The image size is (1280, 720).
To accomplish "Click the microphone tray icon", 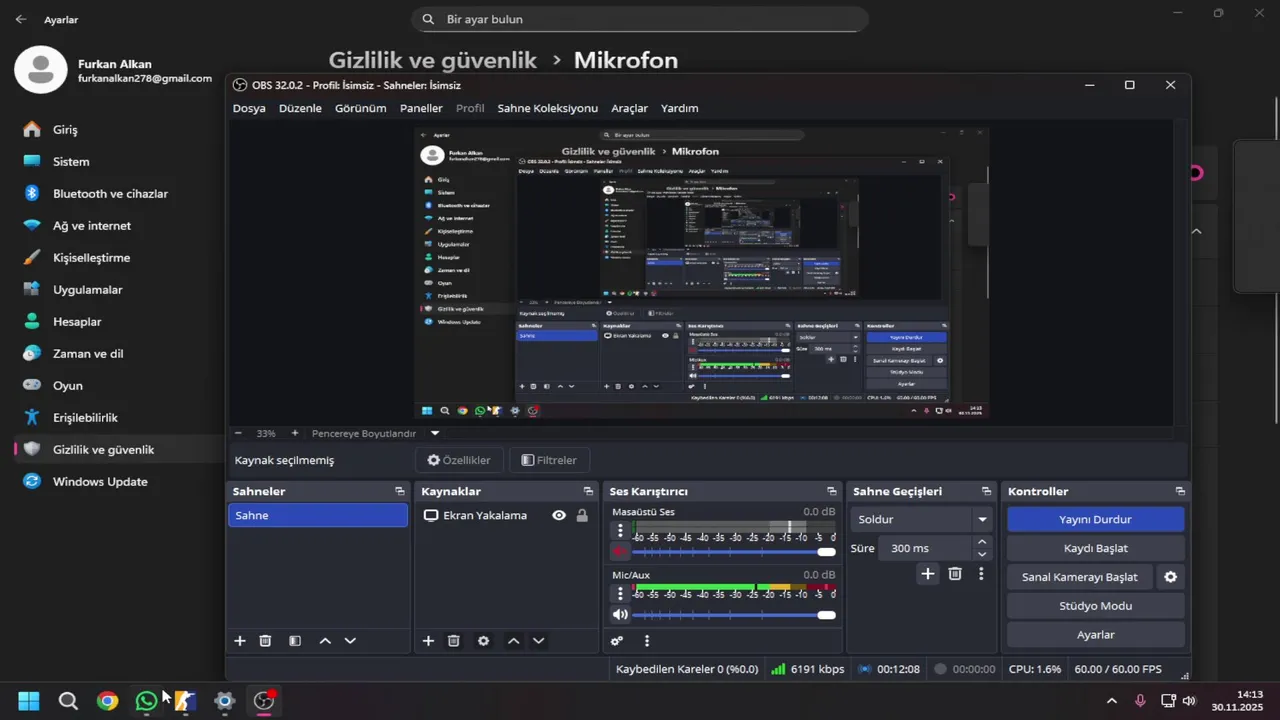I will 1141,700.
